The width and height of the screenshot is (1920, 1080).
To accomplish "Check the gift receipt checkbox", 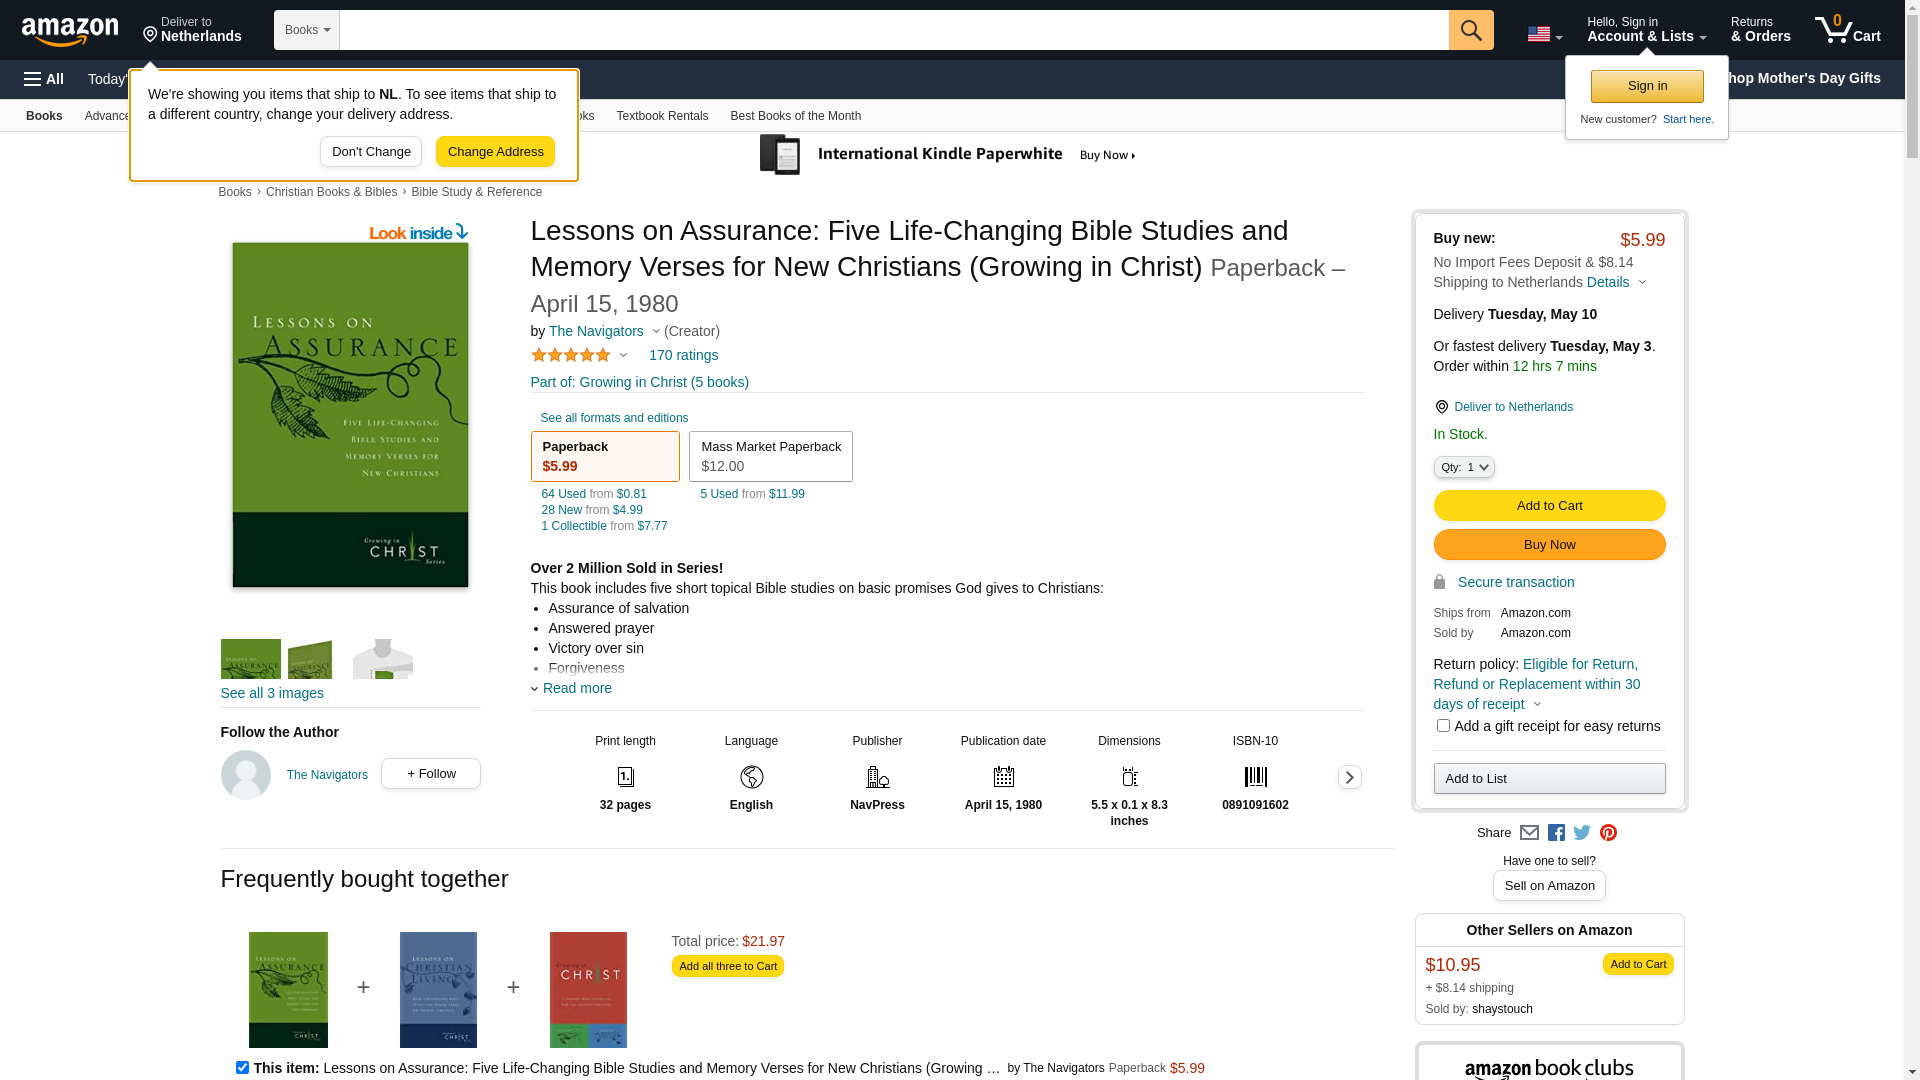I will [x=1443, y=726].
